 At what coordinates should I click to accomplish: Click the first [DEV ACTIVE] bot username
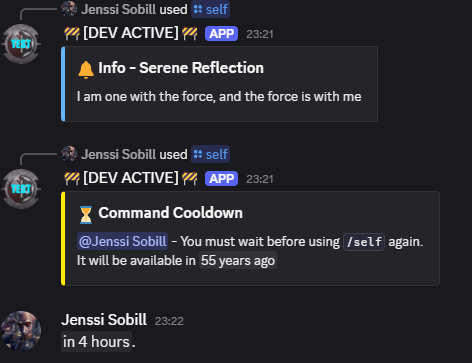tap(131, 33)
